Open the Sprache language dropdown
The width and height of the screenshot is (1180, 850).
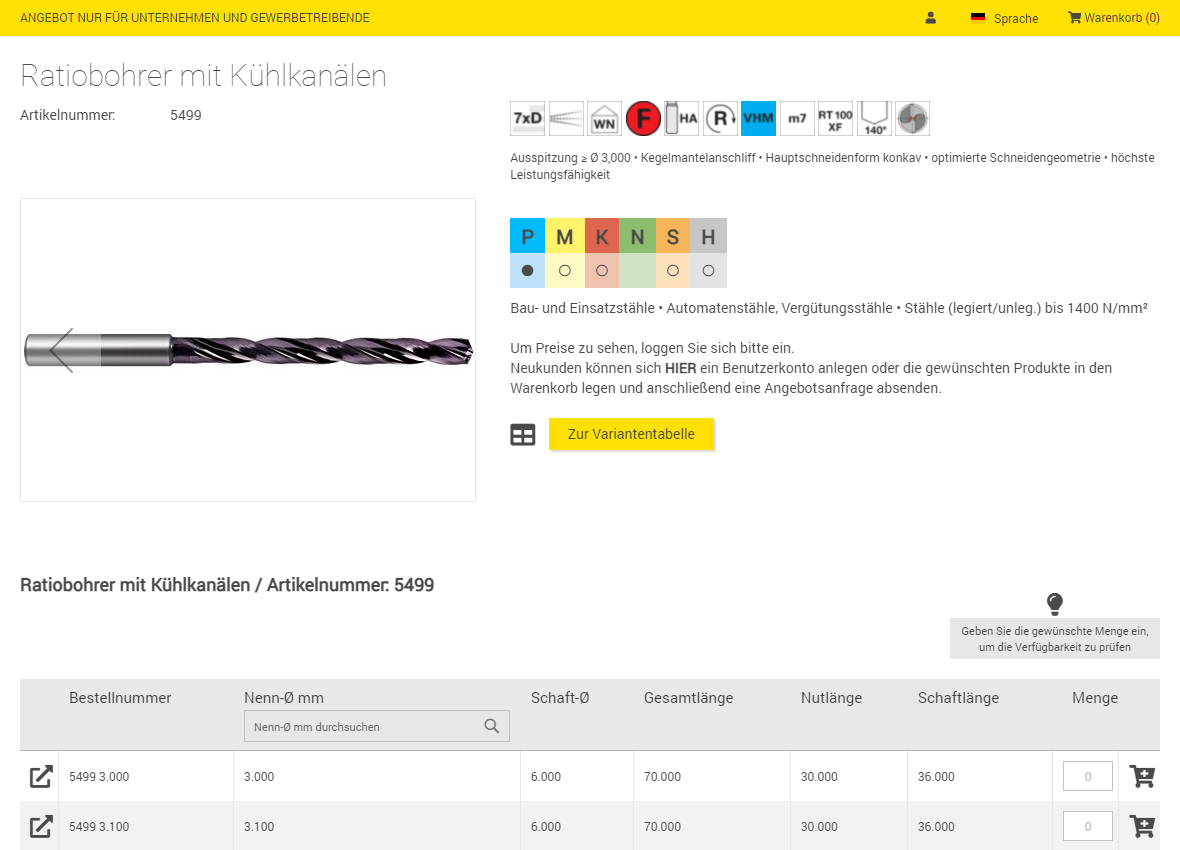tap(1005, 18)
